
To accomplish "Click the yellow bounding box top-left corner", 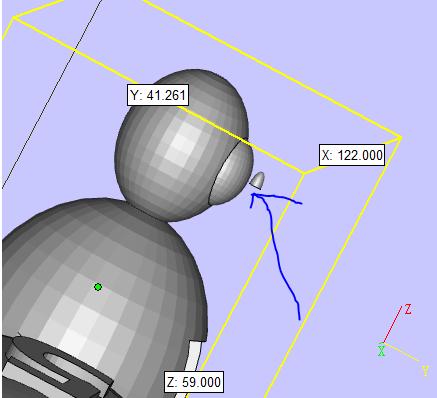I will [x=13, y=18].
